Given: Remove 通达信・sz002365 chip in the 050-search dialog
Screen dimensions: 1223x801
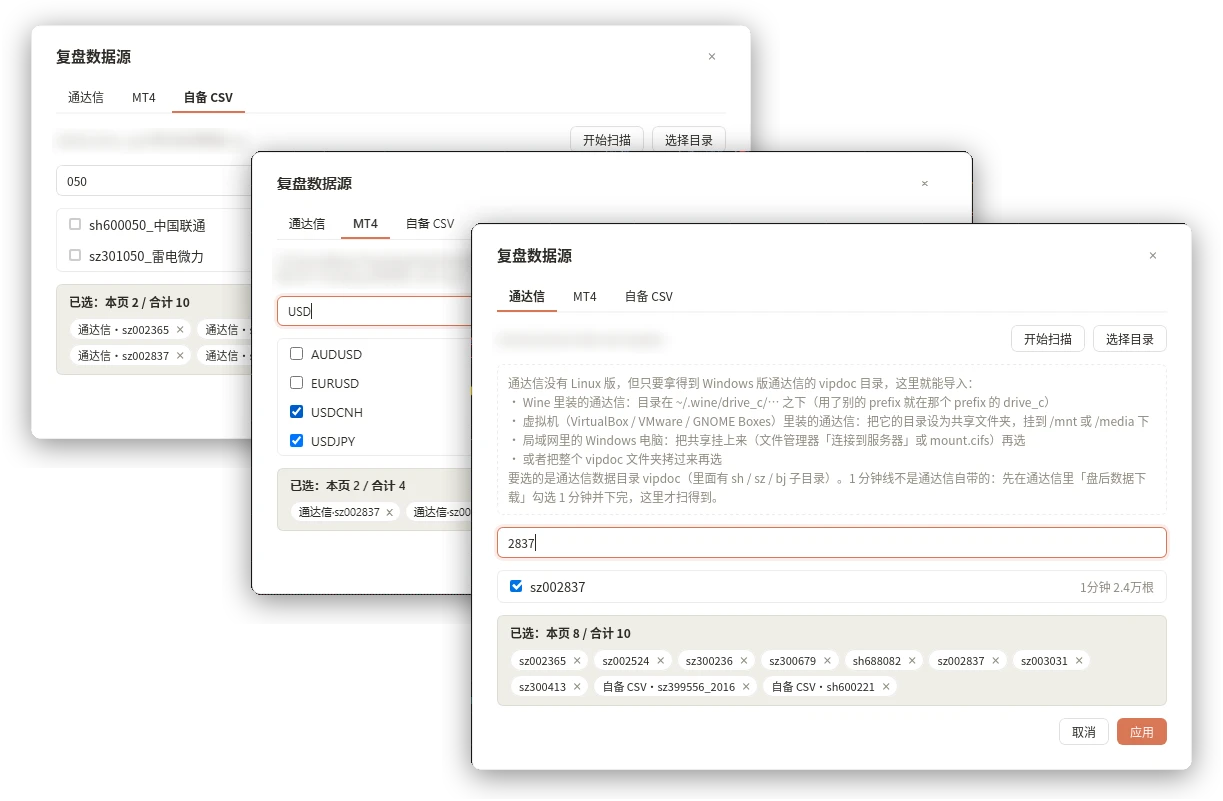Looking at the screenshot, I should pyautogui.click(x=180, y=330).
